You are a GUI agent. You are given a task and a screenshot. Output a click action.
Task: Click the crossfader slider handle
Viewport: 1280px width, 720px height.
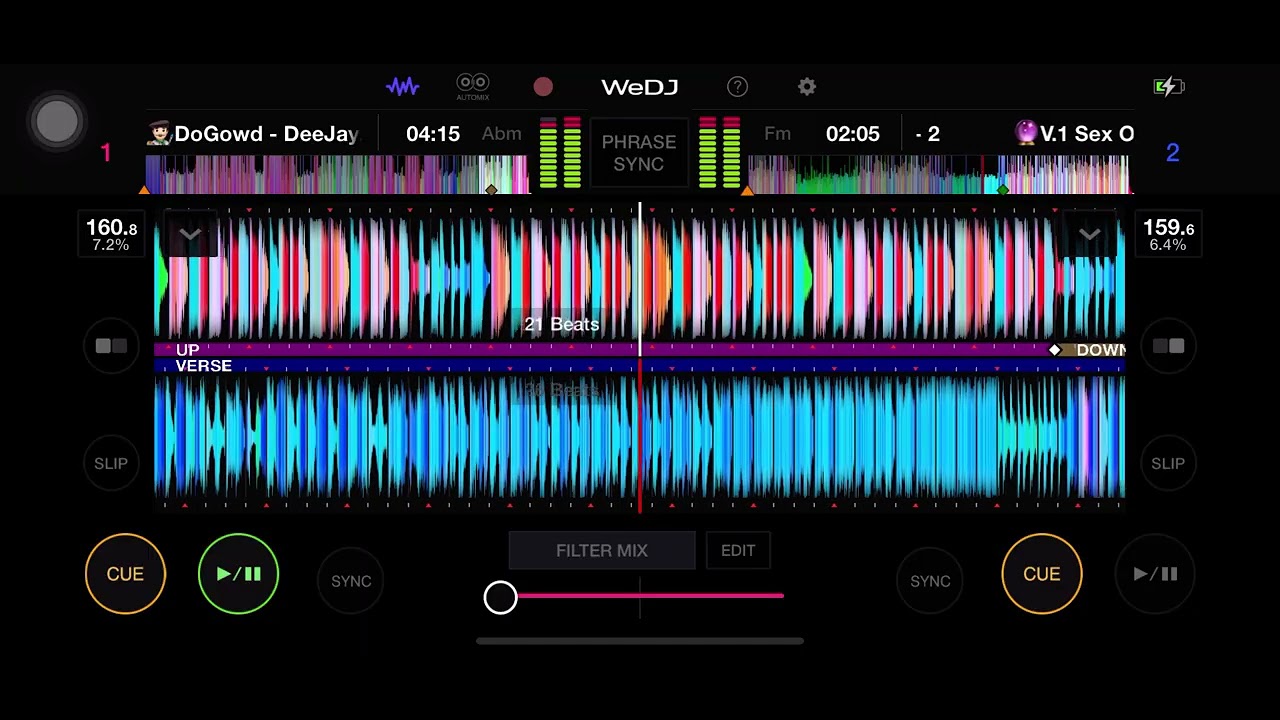coord(501,597)
